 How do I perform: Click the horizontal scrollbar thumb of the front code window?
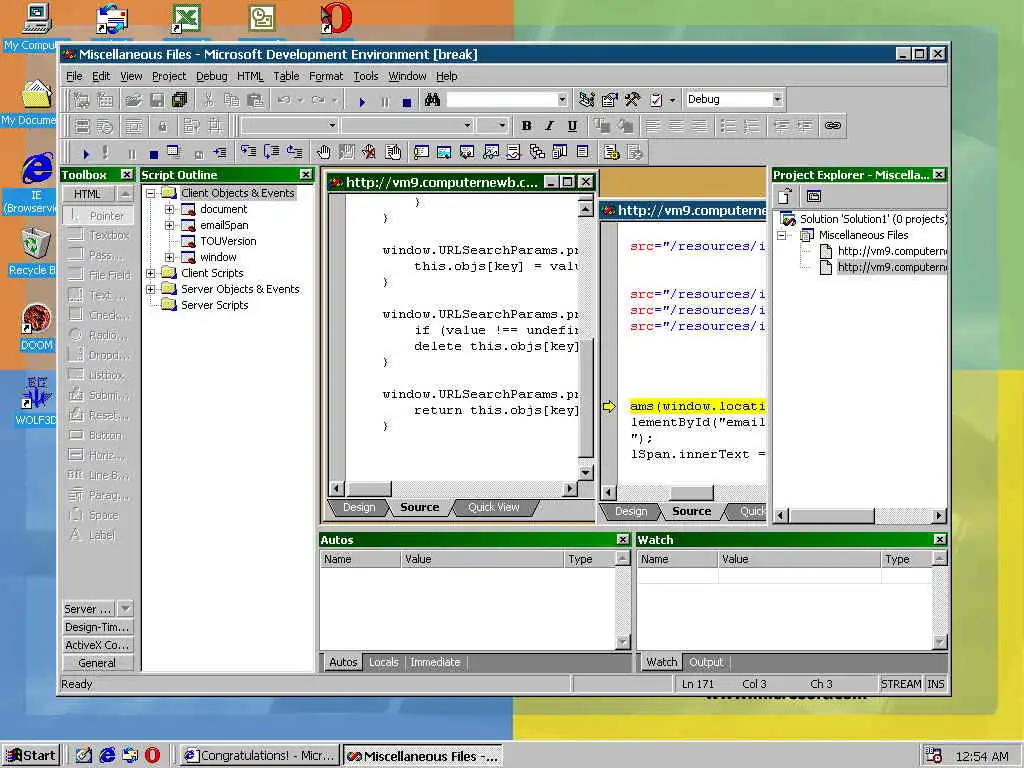point(369,488)
